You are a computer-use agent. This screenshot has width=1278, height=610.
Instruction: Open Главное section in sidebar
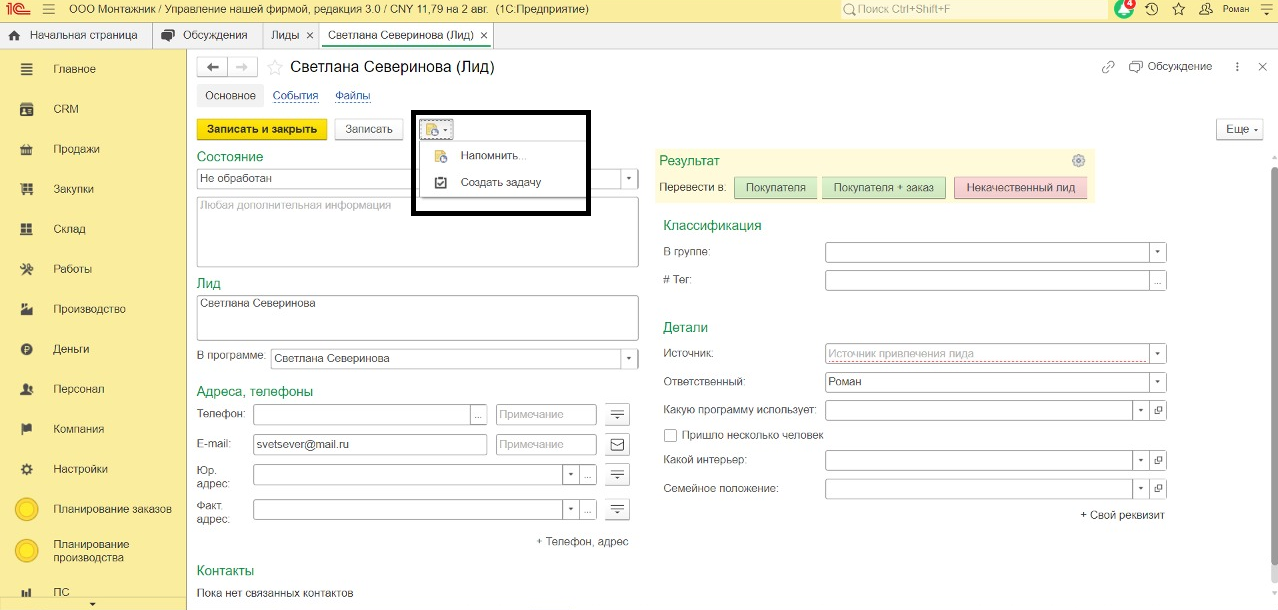click(x=74, y=69)
